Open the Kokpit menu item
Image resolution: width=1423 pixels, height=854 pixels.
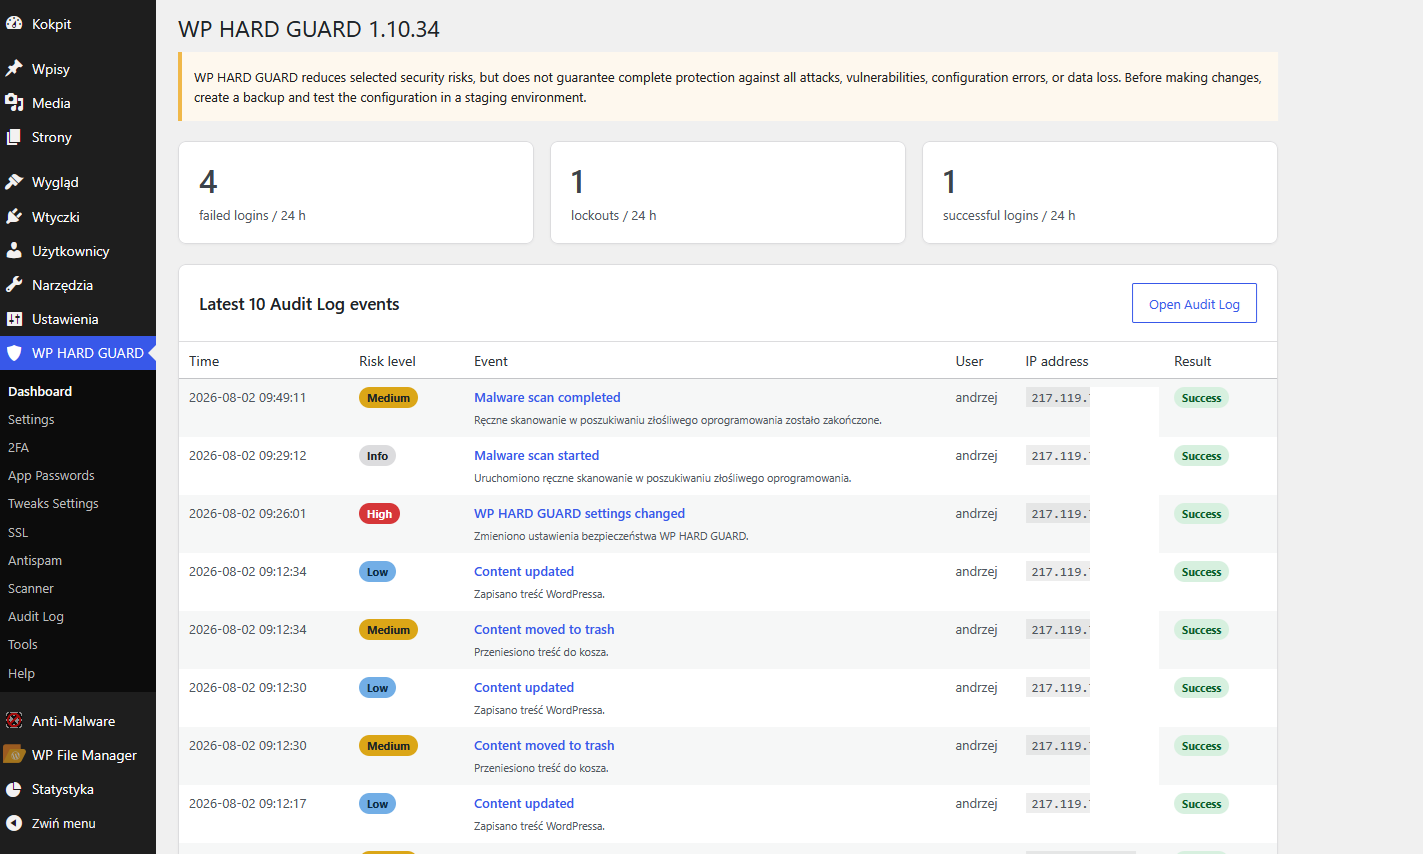tap(78, 24)
